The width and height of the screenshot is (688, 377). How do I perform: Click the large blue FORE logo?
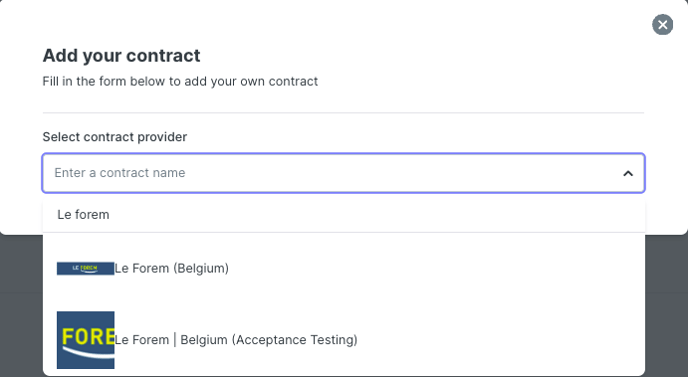(86, 340)
